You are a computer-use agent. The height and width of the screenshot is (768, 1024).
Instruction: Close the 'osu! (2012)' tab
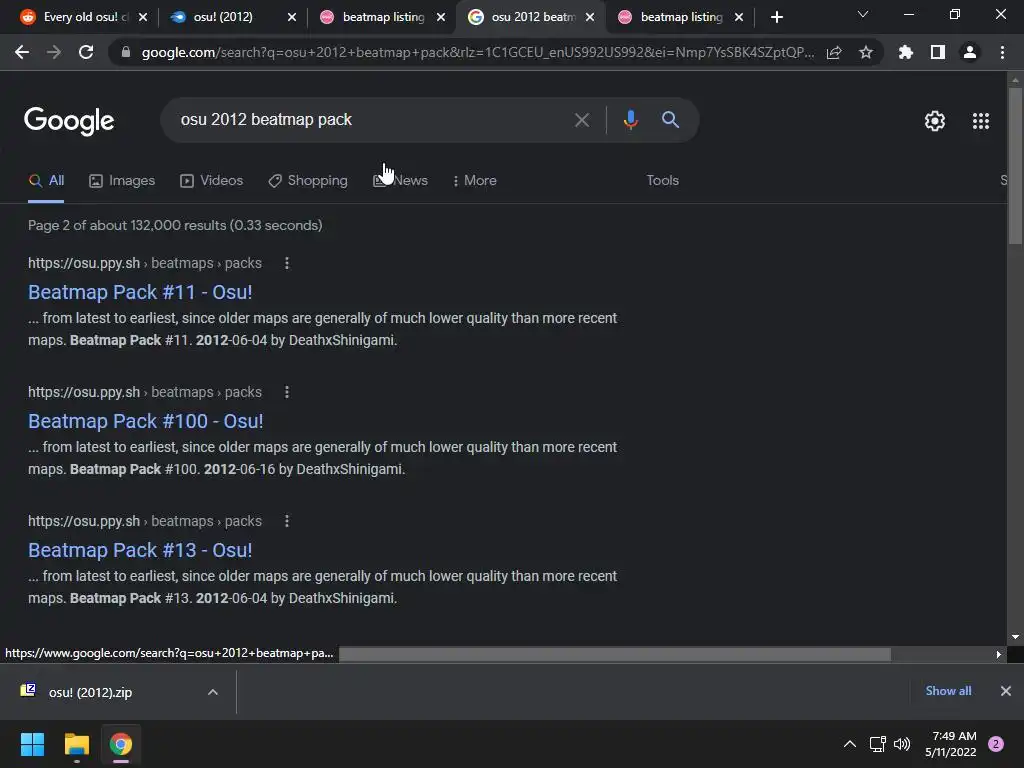point(292,17)
